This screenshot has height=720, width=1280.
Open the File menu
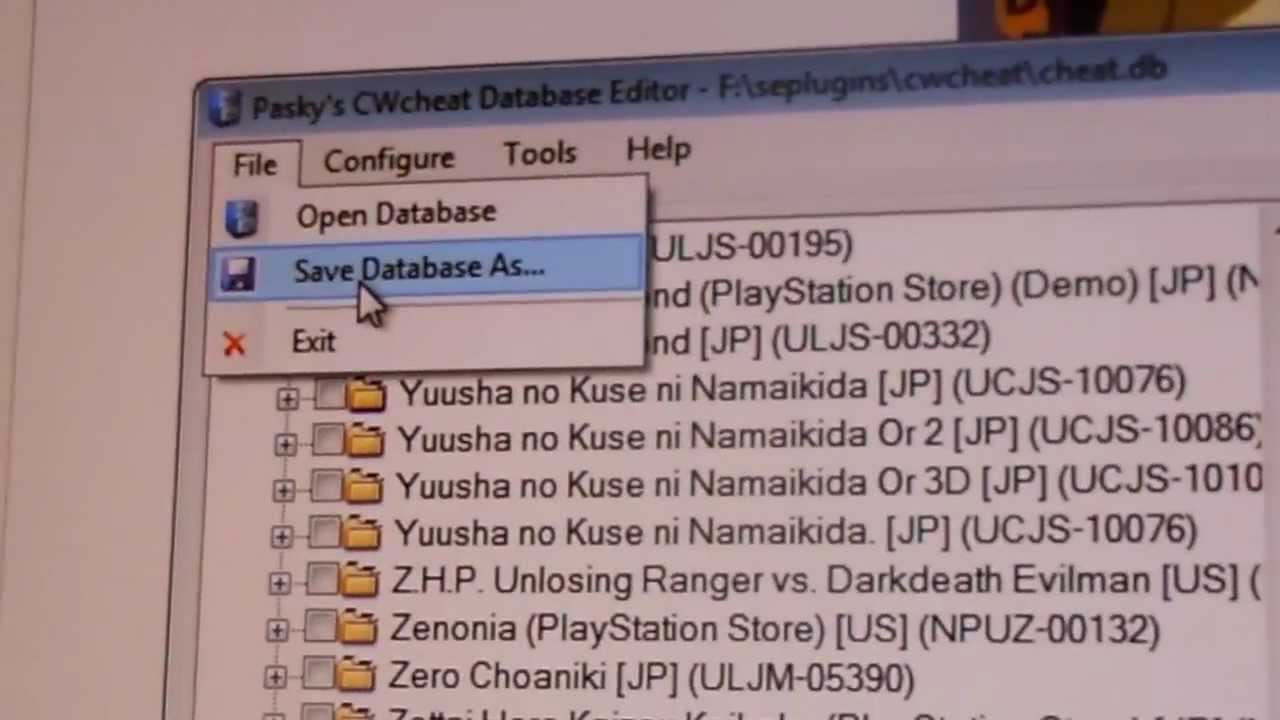[255, 165]
